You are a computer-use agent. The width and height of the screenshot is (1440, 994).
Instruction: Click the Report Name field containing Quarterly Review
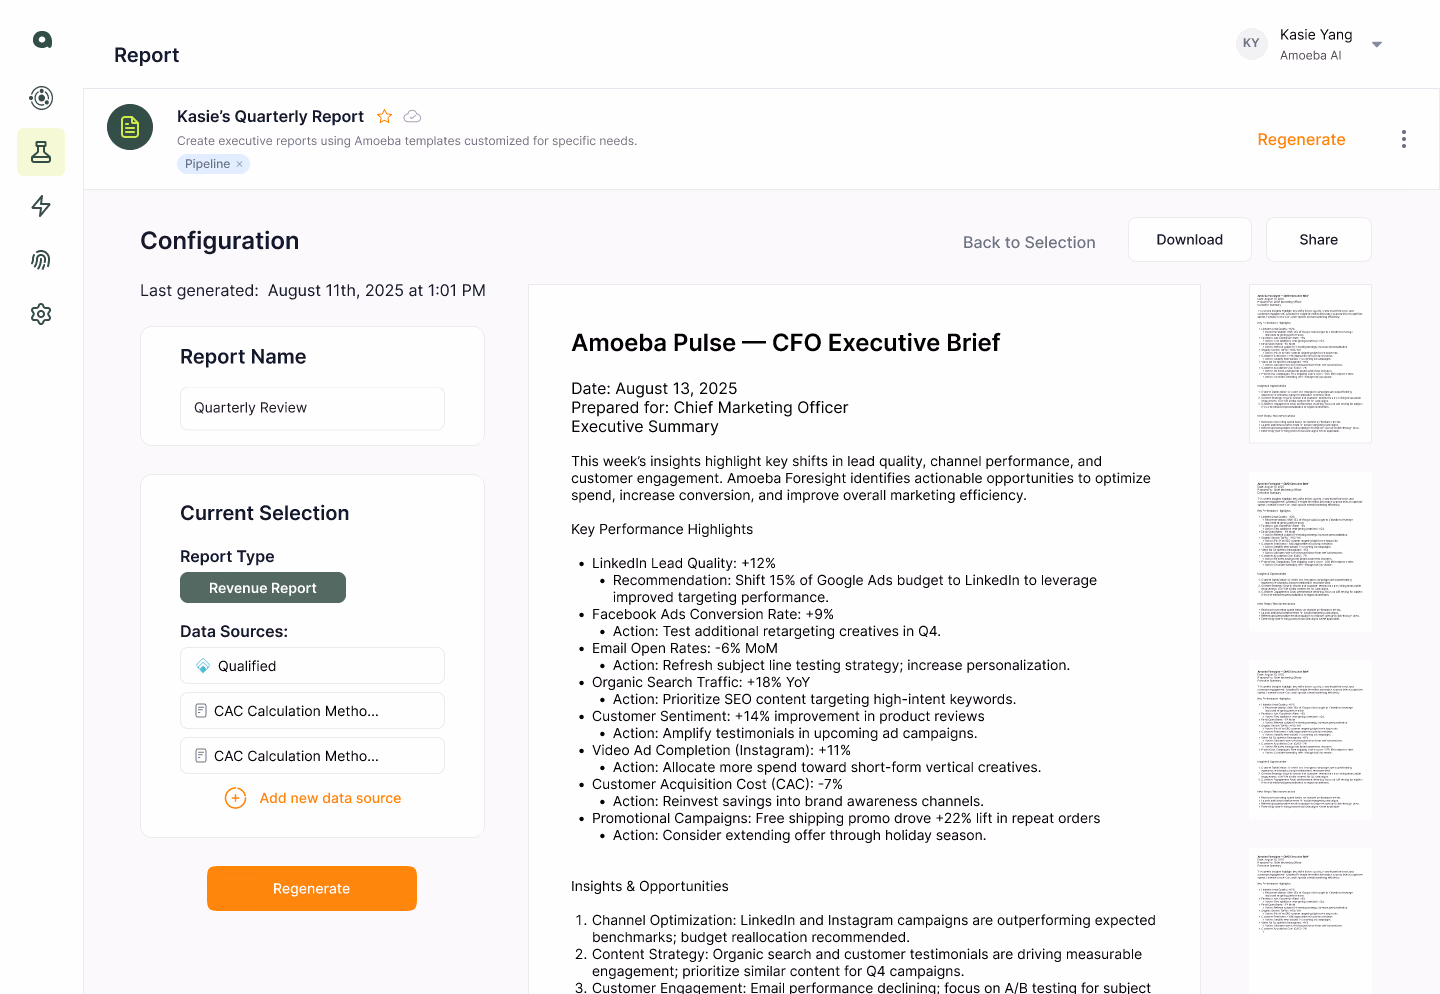312,408
